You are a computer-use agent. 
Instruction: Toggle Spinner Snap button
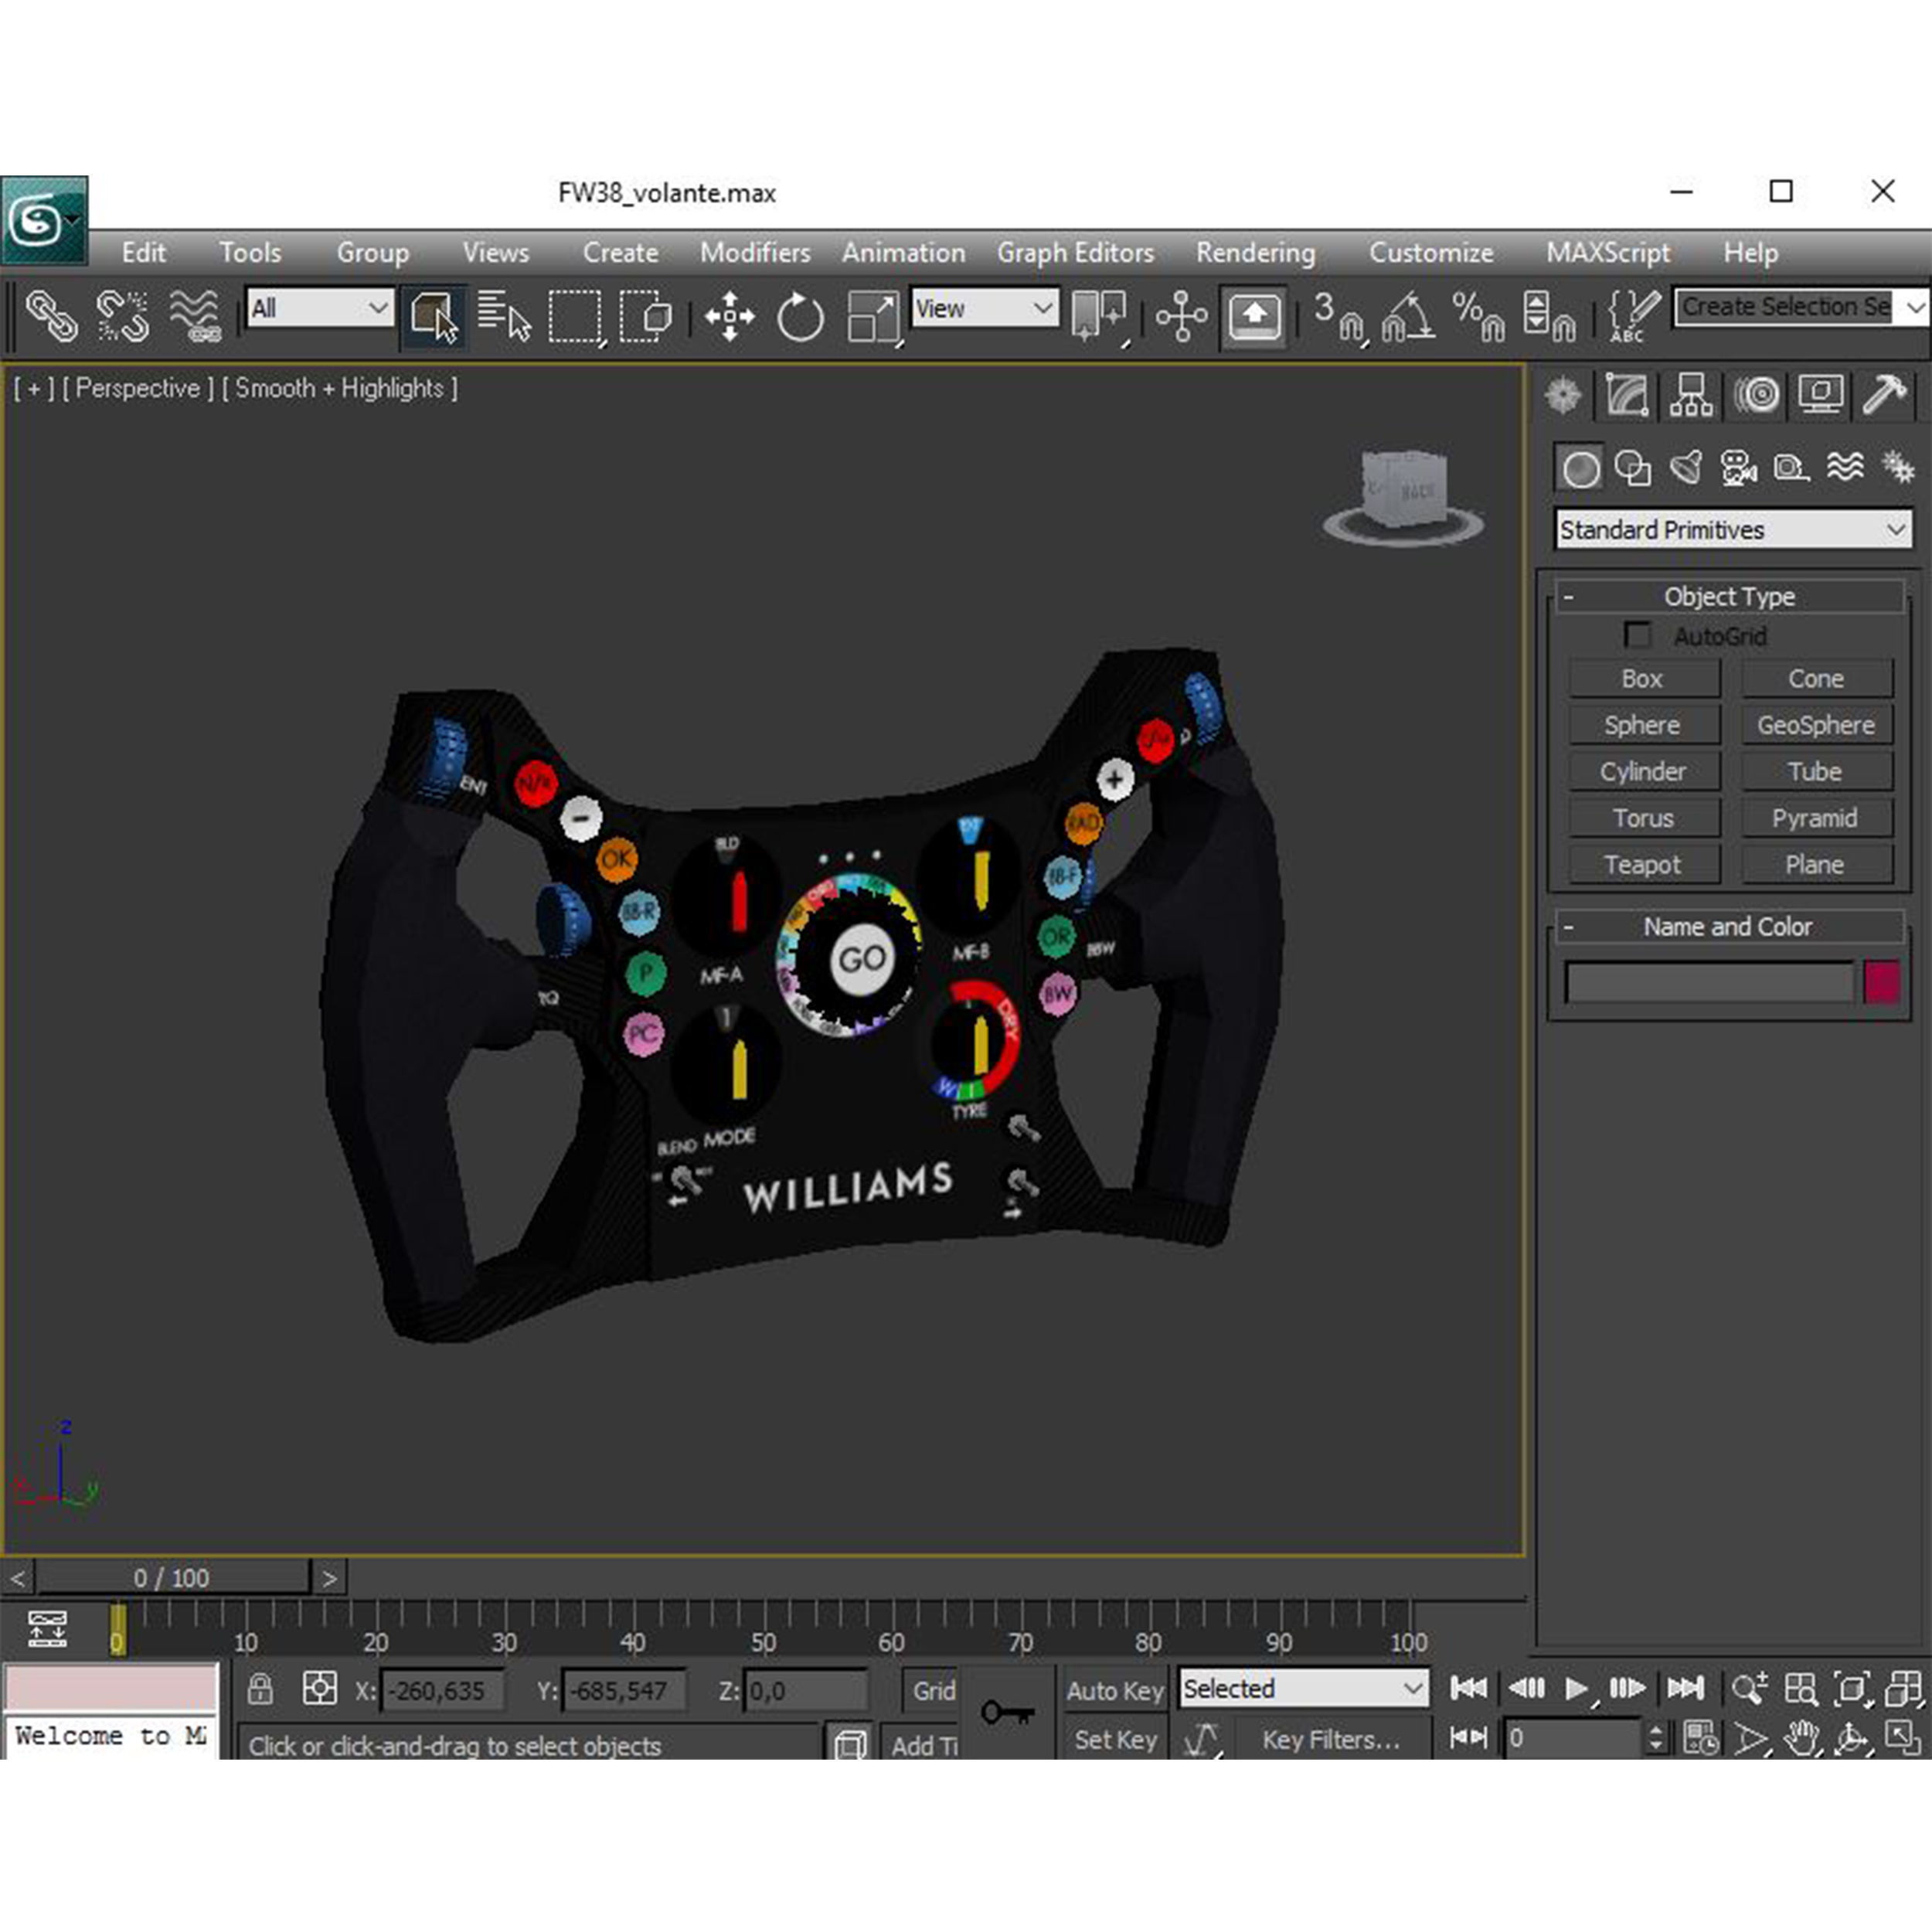1549,317
